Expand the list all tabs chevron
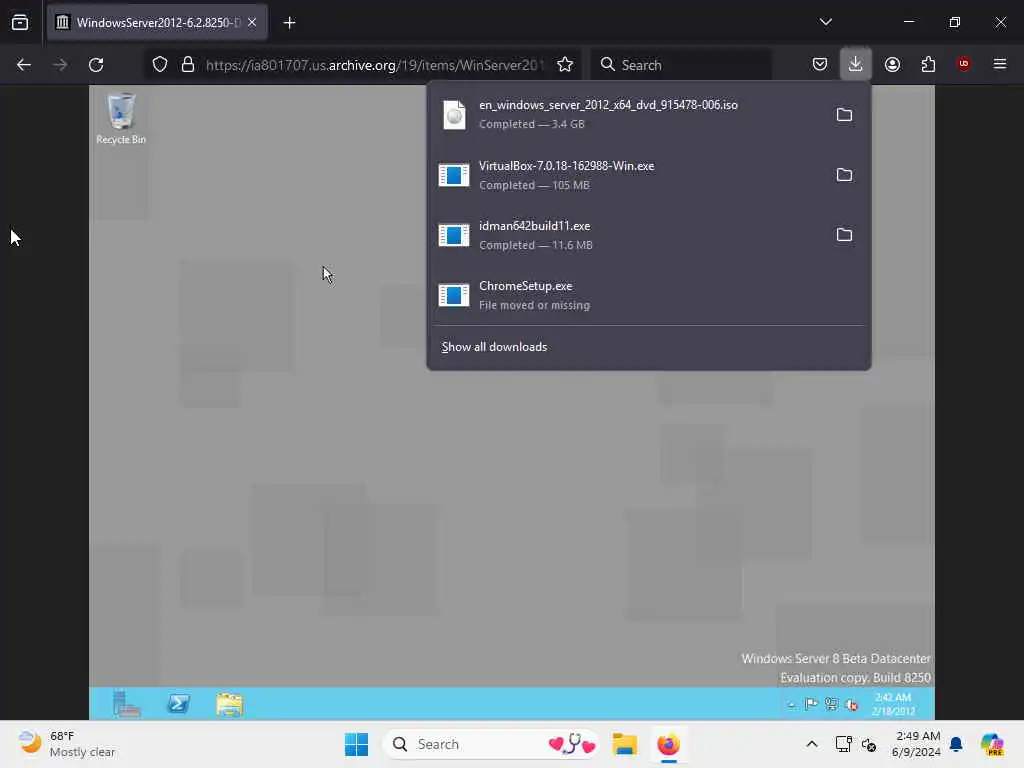 825,22
